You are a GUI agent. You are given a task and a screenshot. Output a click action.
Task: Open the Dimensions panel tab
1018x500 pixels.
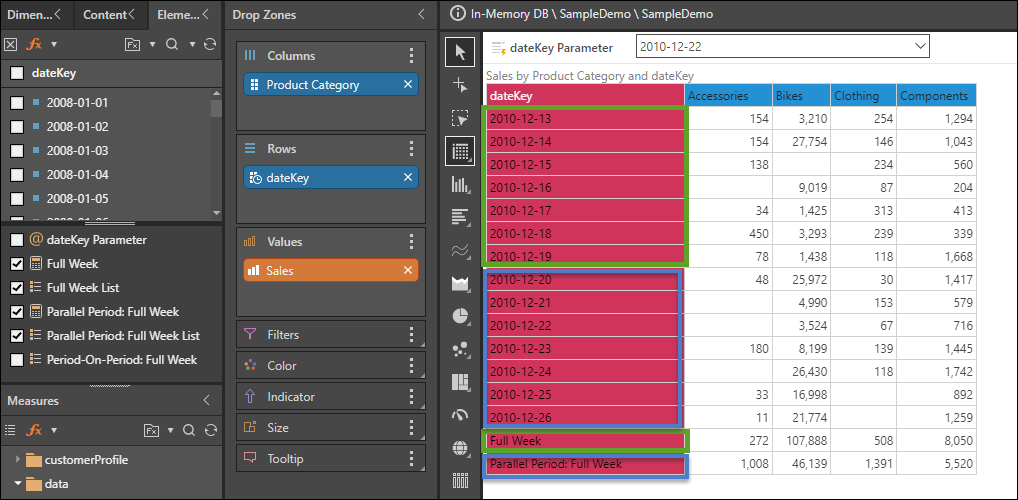click(30, 15)
